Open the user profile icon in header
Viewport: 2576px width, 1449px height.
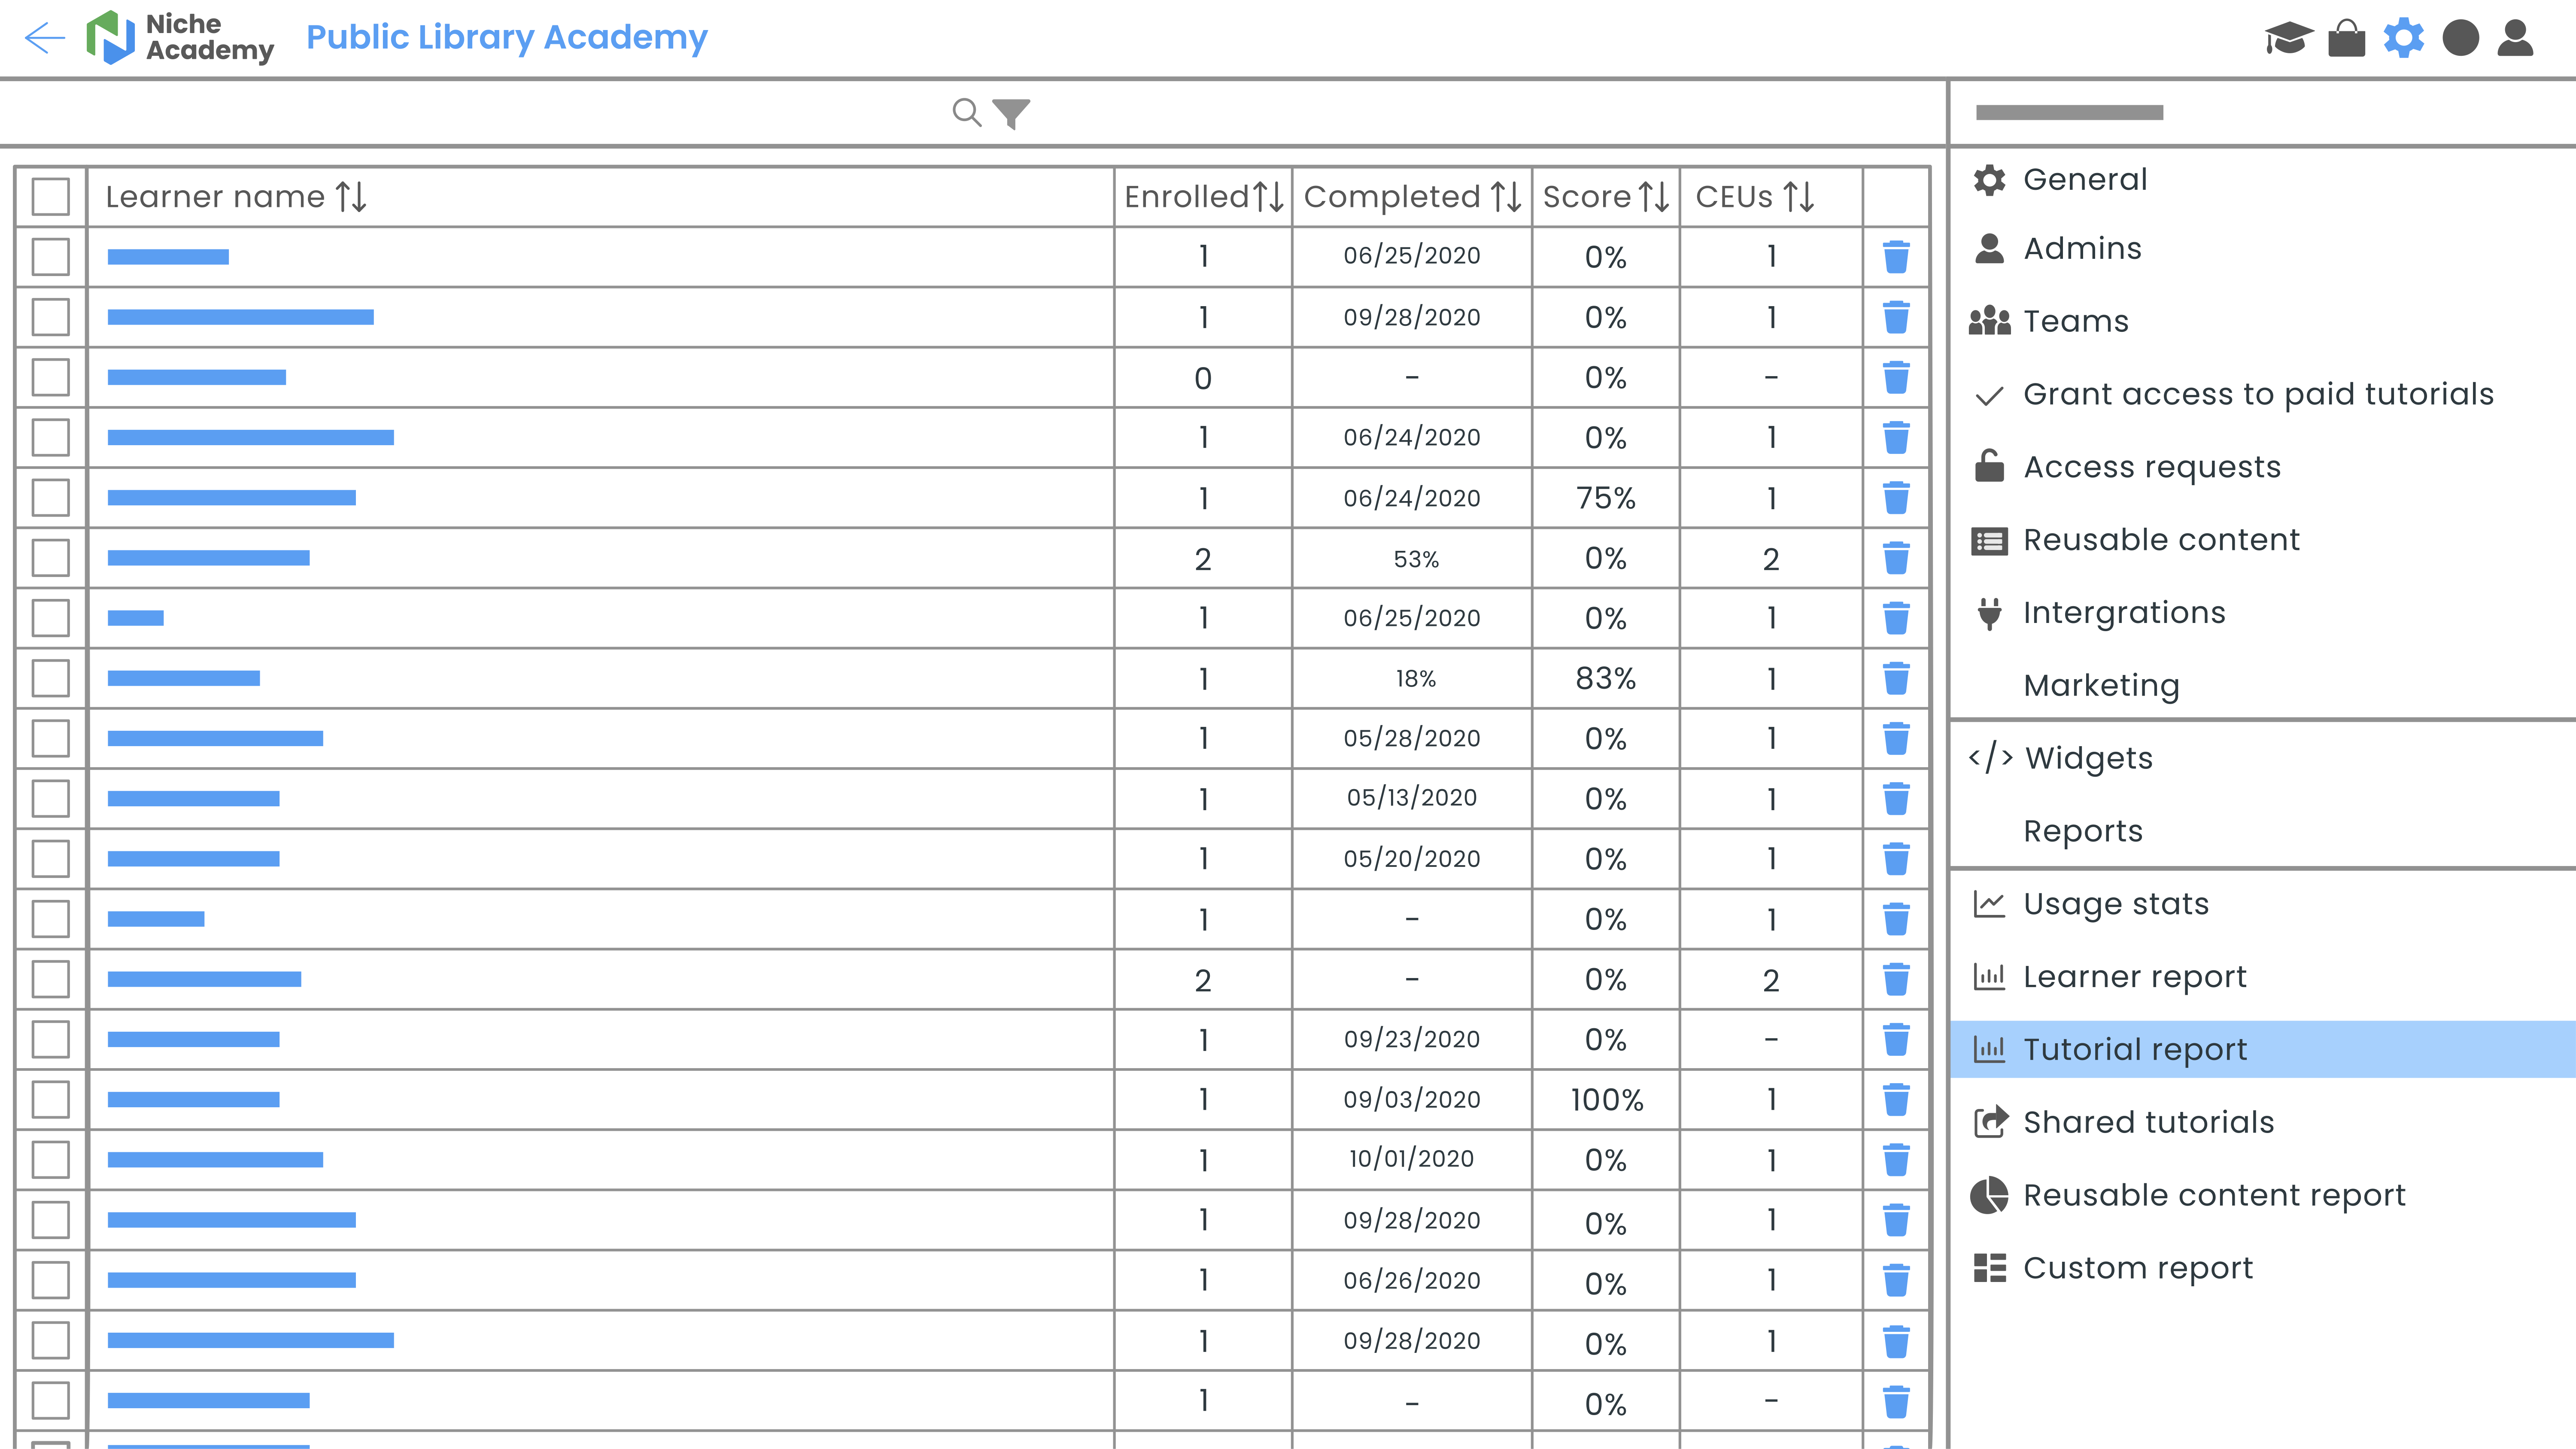coord(2515,38)
